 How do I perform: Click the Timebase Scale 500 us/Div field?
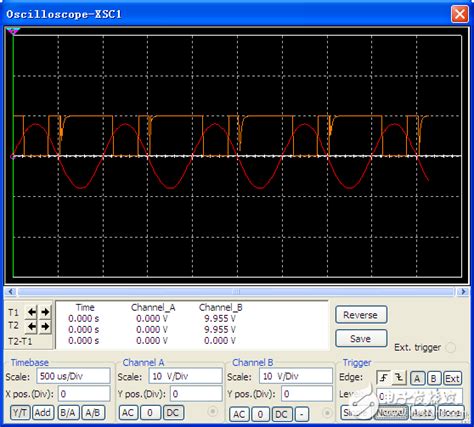(x=73, y=376)
